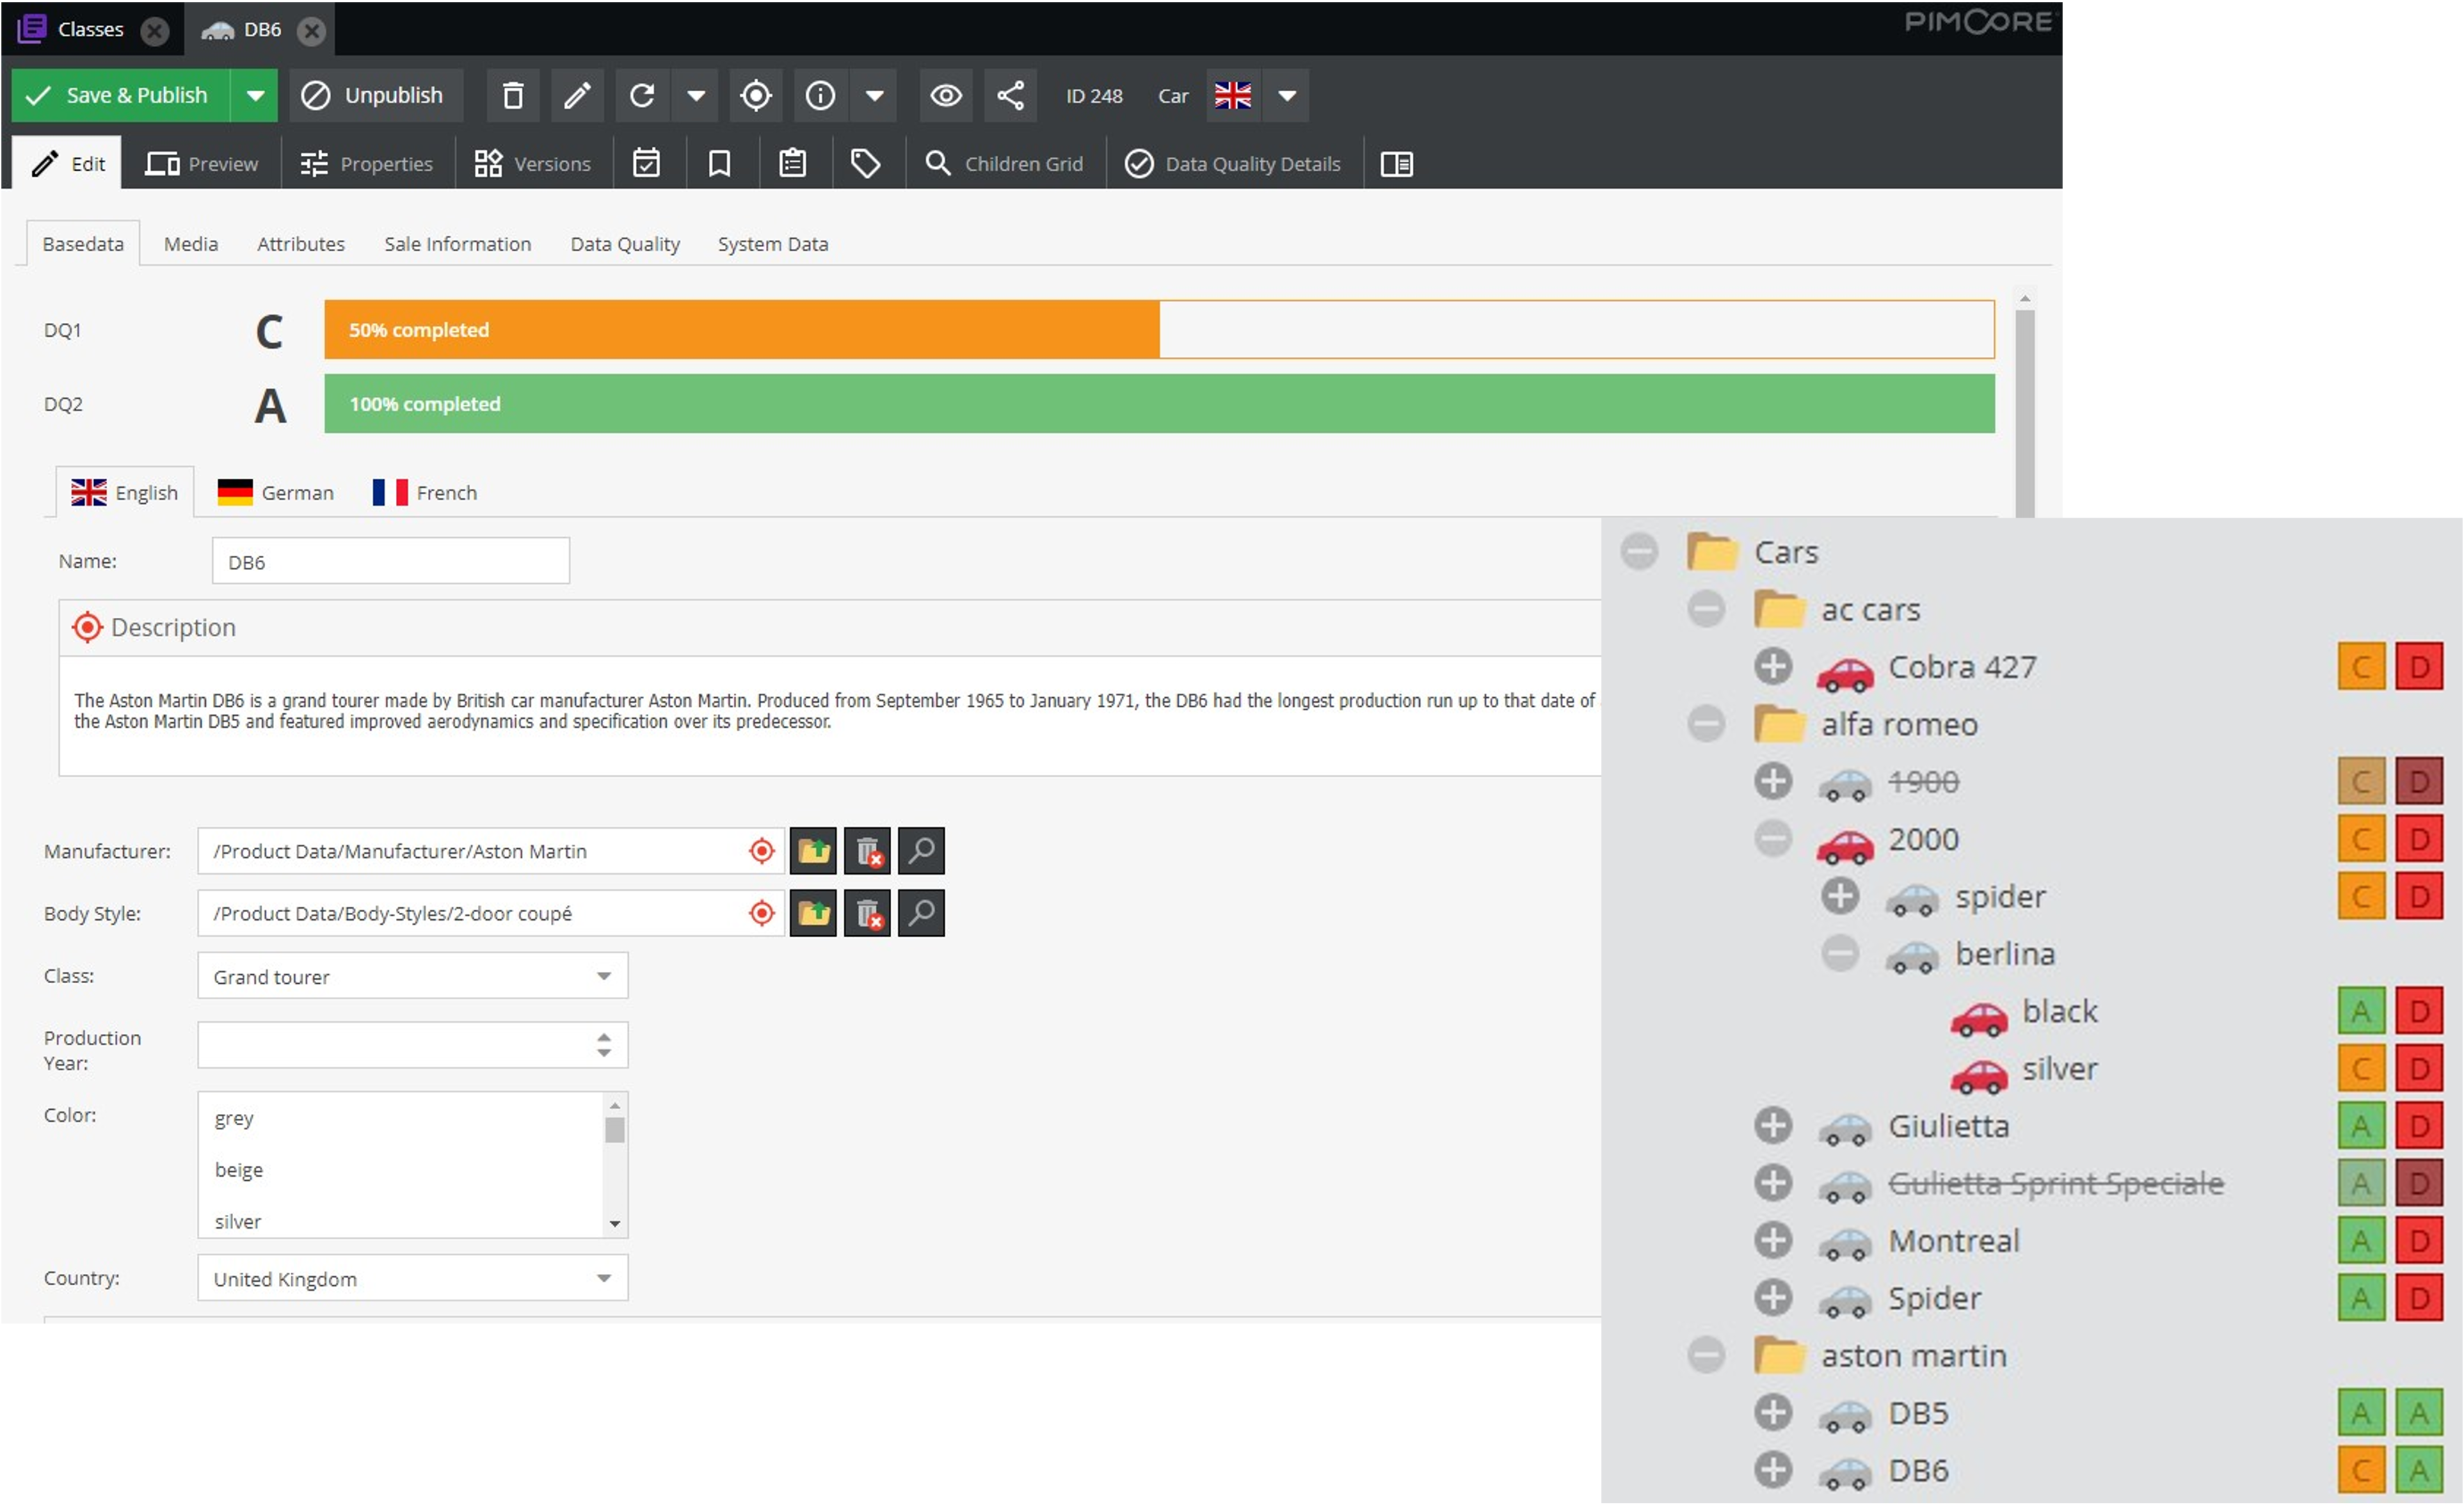The height and width of the screenshot is (1505, 2464).
Task: Click the UK flag language icon
Action: [x=1233, y=96]
